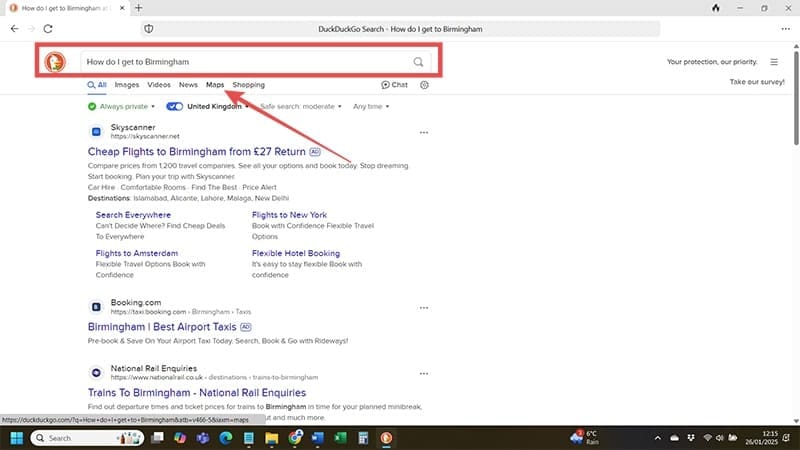Viewport: 800px width, 450px height.
Task: Open Cheap Flights to Birmingham link
Action: pos(197,152)
